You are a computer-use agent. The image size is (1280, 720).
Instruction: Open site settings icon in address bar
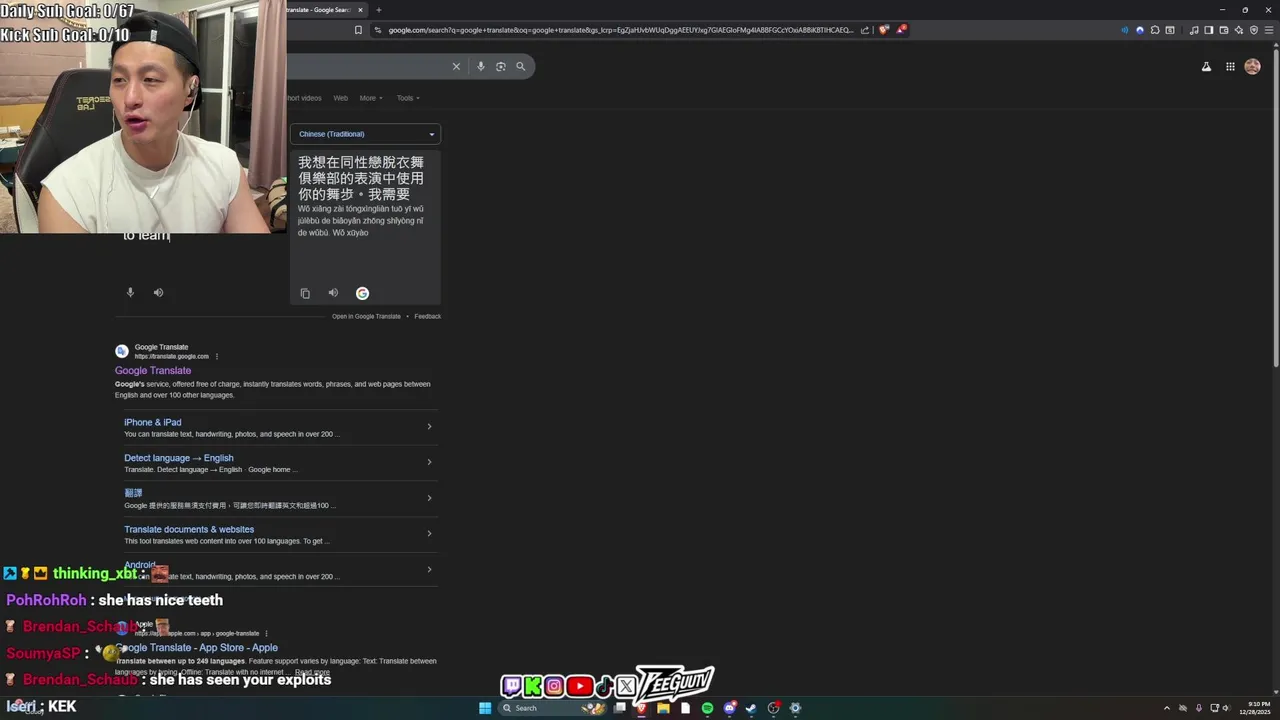(x=377, y=30)
